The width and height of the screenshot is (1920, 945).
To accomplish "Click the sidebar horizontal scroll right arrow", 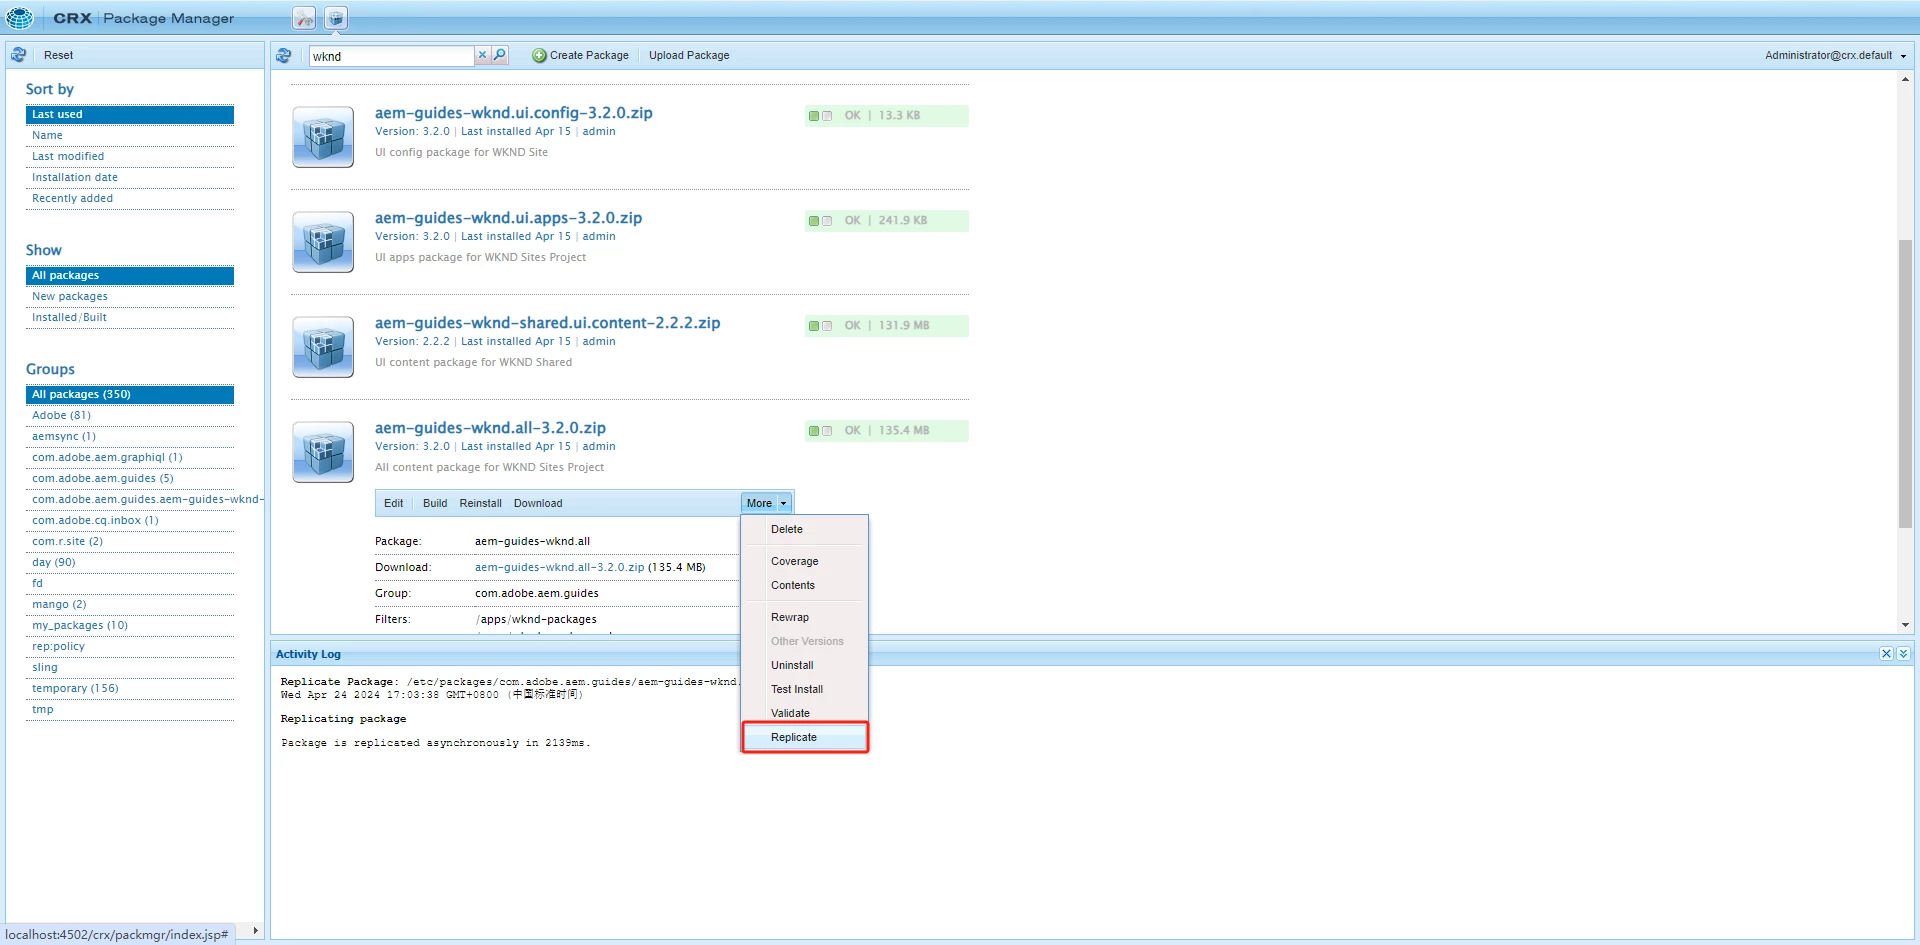I will (x=255, y=931).
